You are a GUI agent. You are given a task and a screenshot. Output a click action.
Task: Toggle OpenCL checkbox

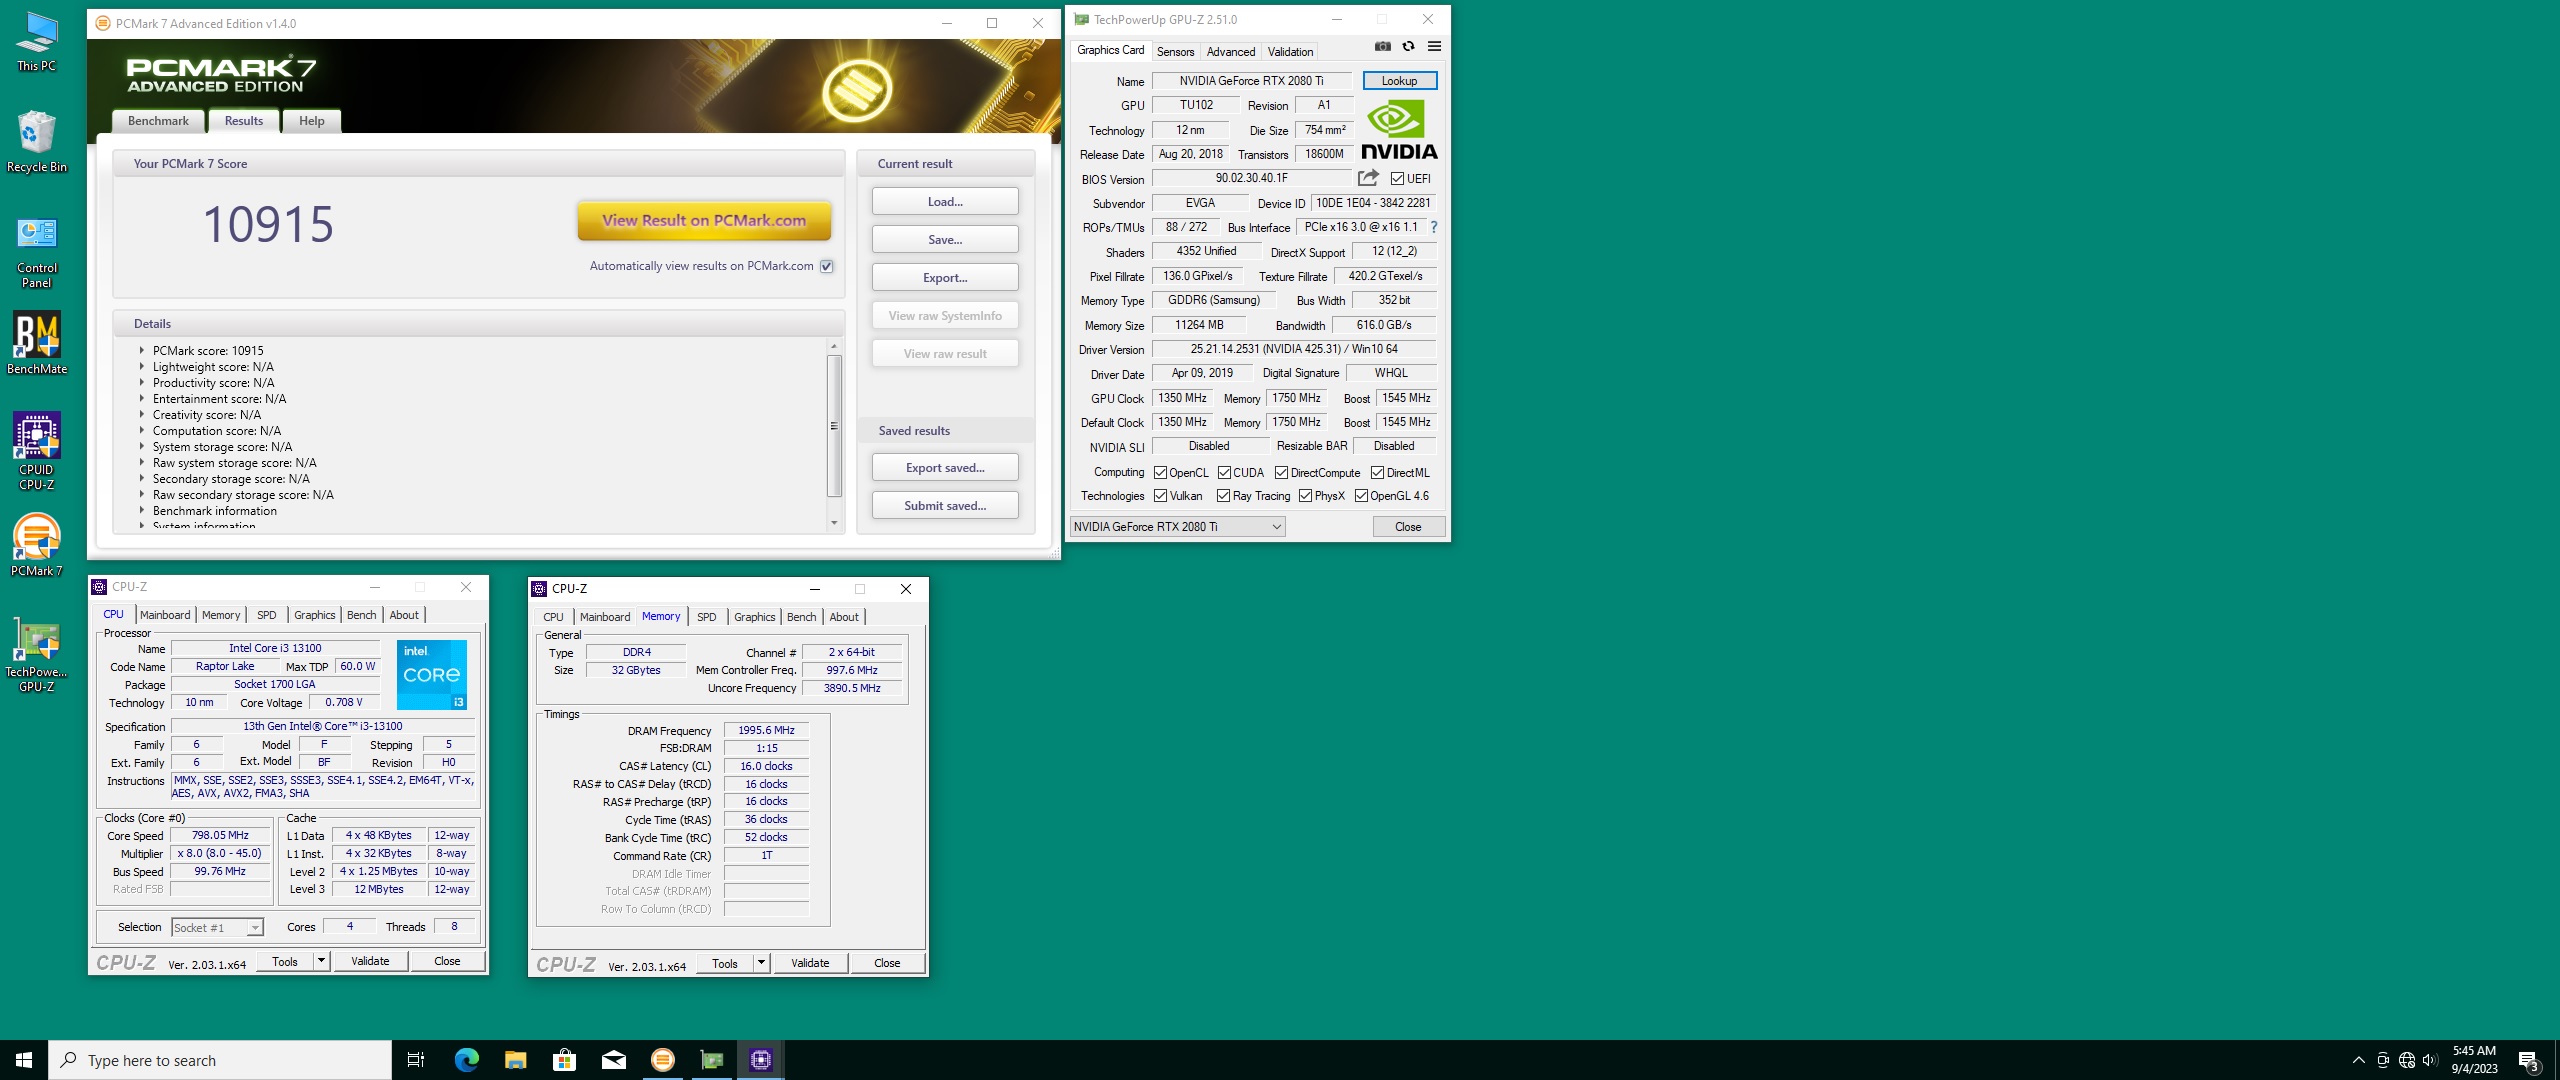click(1160, 473)
